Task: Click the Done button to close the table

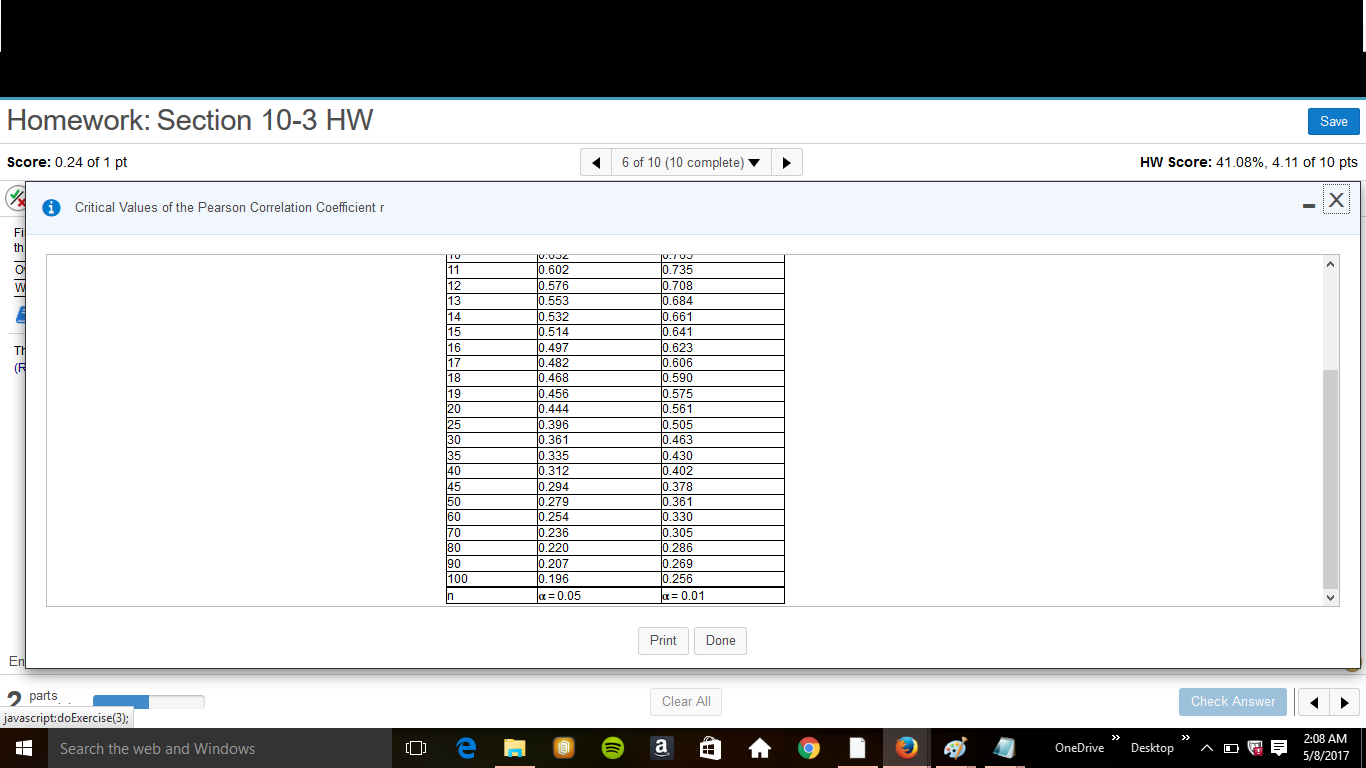Action: pyautogui.click(x=720, y=640)
